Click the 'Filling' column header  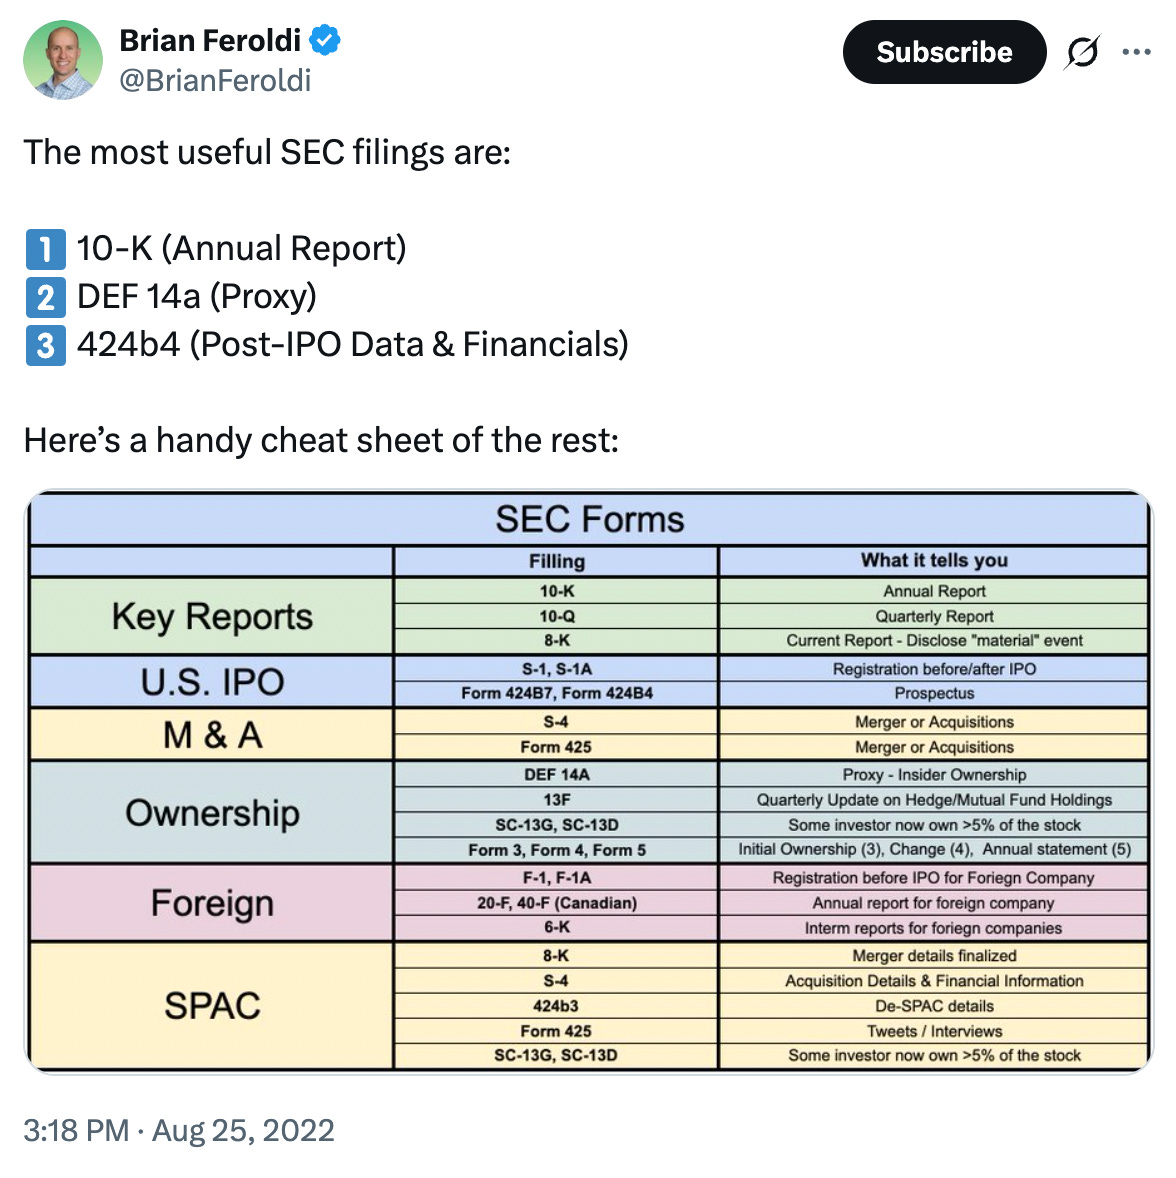(x=557, y=561)
